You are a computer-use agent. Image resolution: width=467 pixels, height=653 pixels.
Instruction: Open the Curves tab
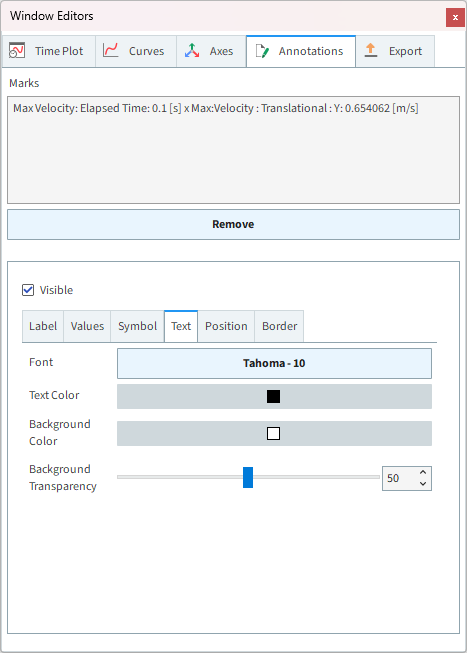click(x=136, y=51)
